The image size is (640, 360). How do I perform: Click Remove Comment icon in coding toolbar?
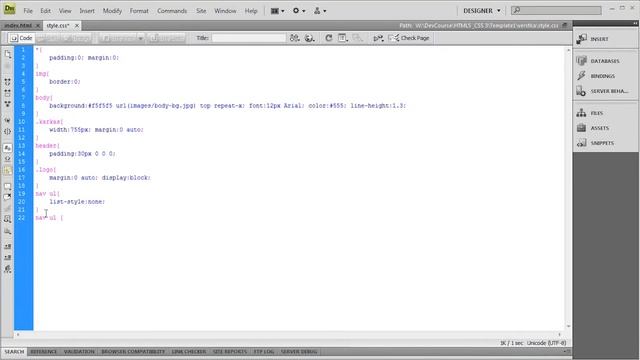(x=7, y=197)
